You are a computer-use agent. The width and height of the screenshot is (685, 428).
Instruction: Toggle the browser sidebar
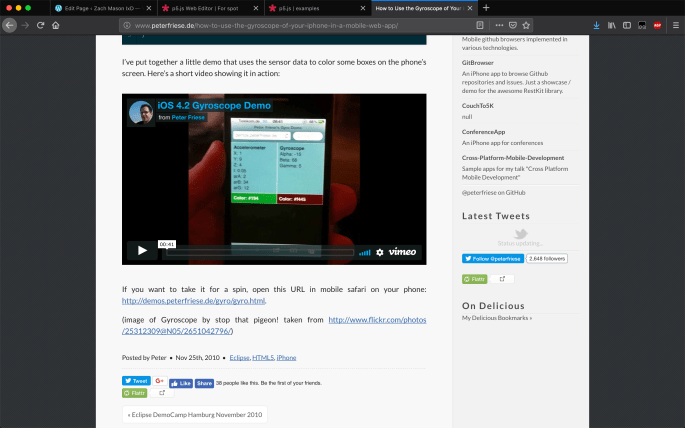click(627, 25)
